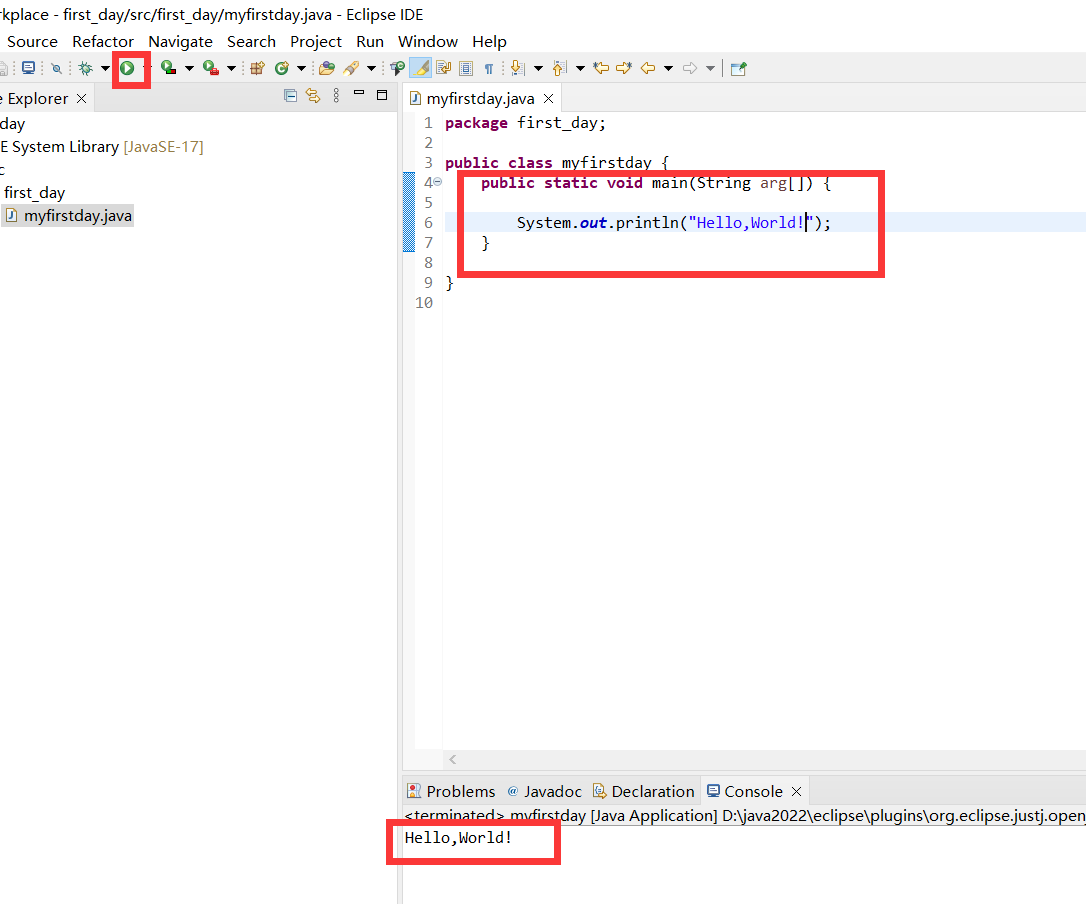Open Package Explorer View Menu dots
This screenshot has height=904, width=1086.
336,96
